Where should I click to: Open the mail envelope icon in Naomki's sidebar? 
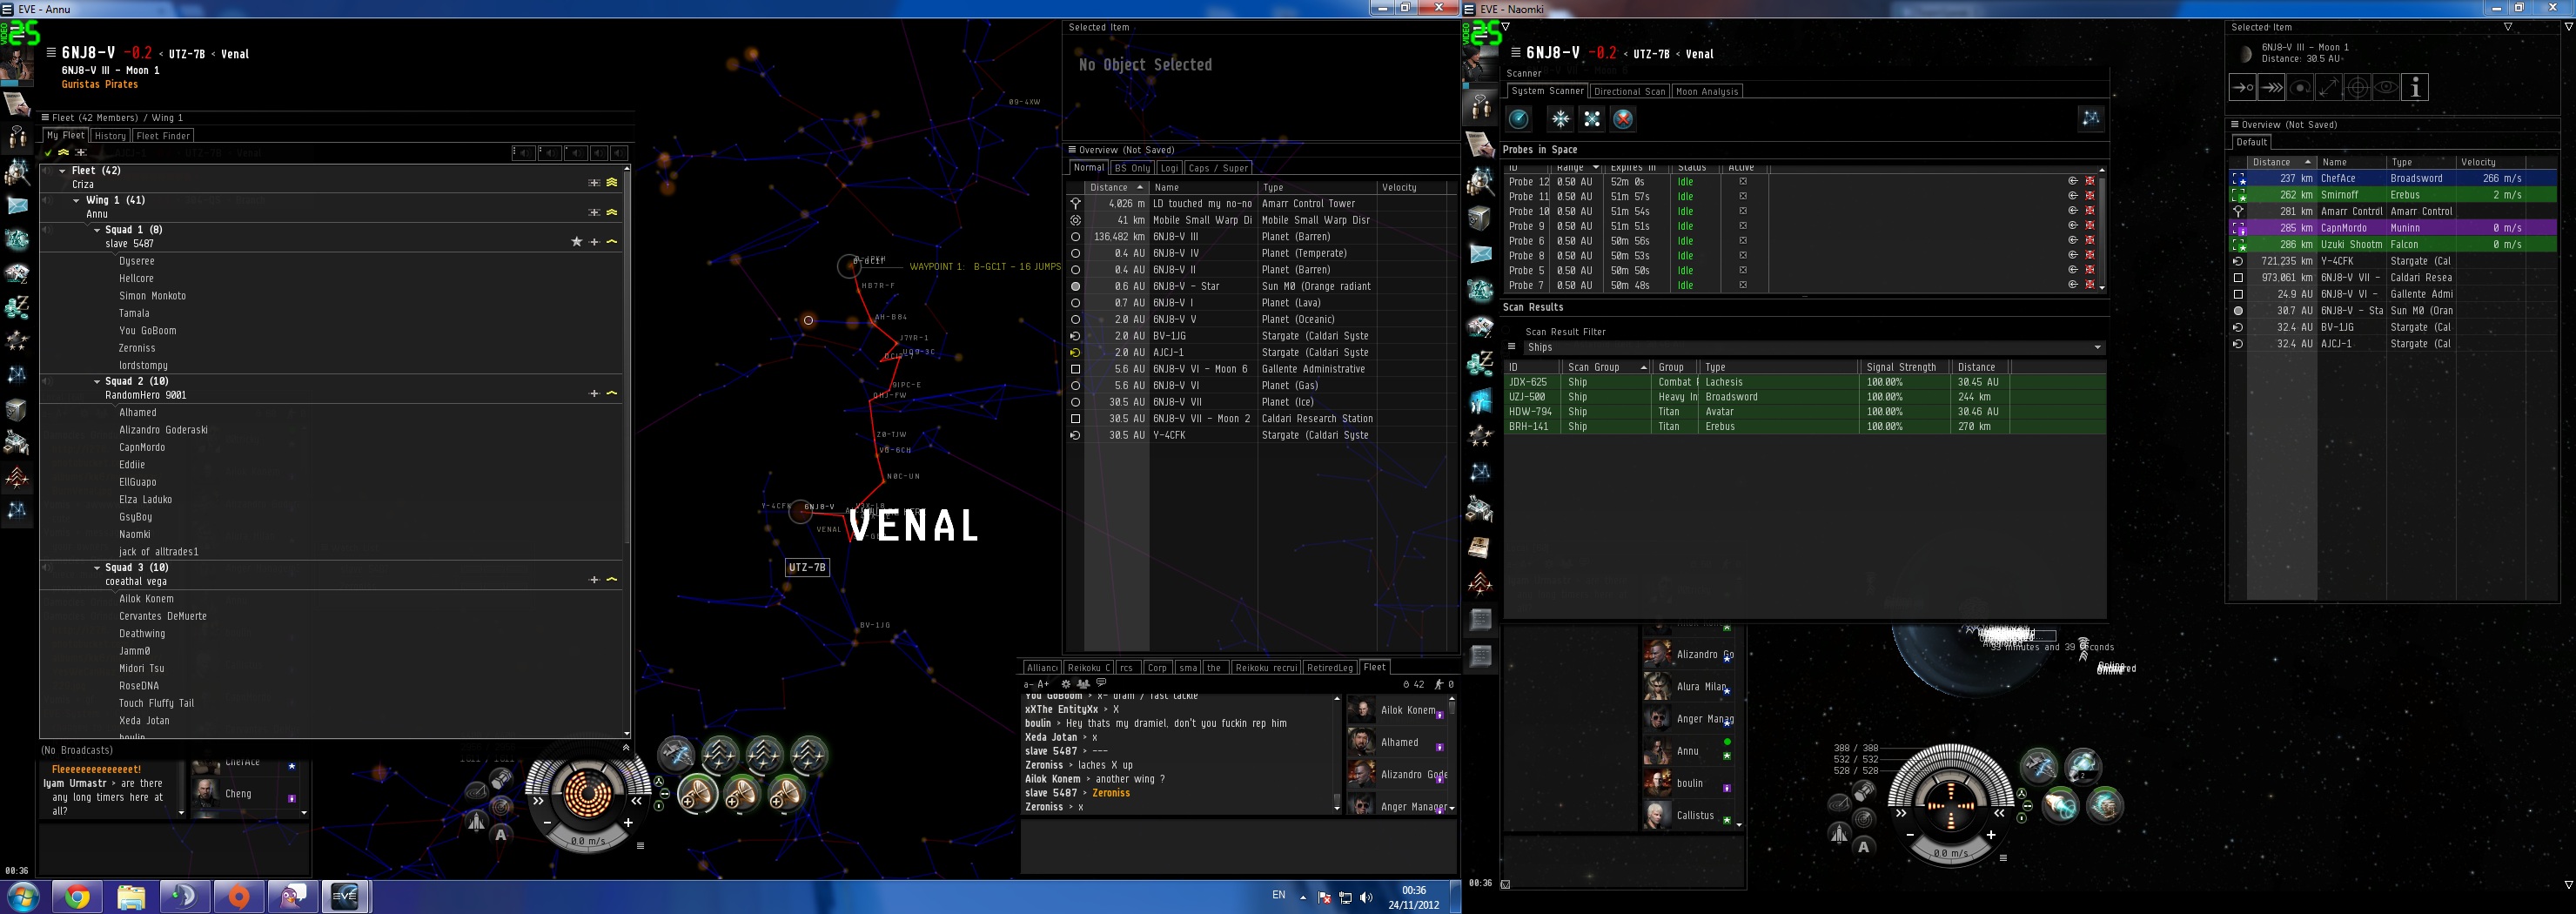[x=1480, y=254]
